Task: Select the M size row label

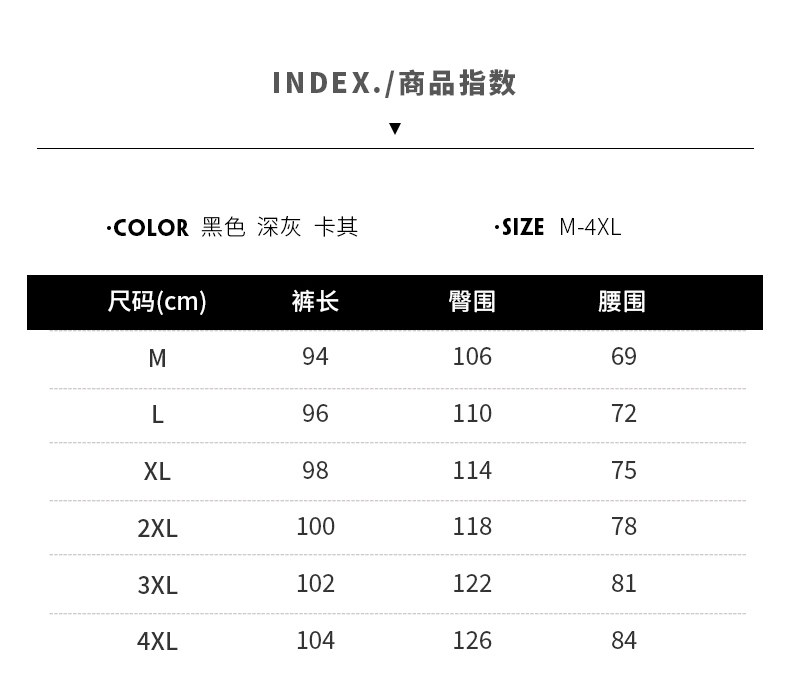Action: (x=157, y=358)
